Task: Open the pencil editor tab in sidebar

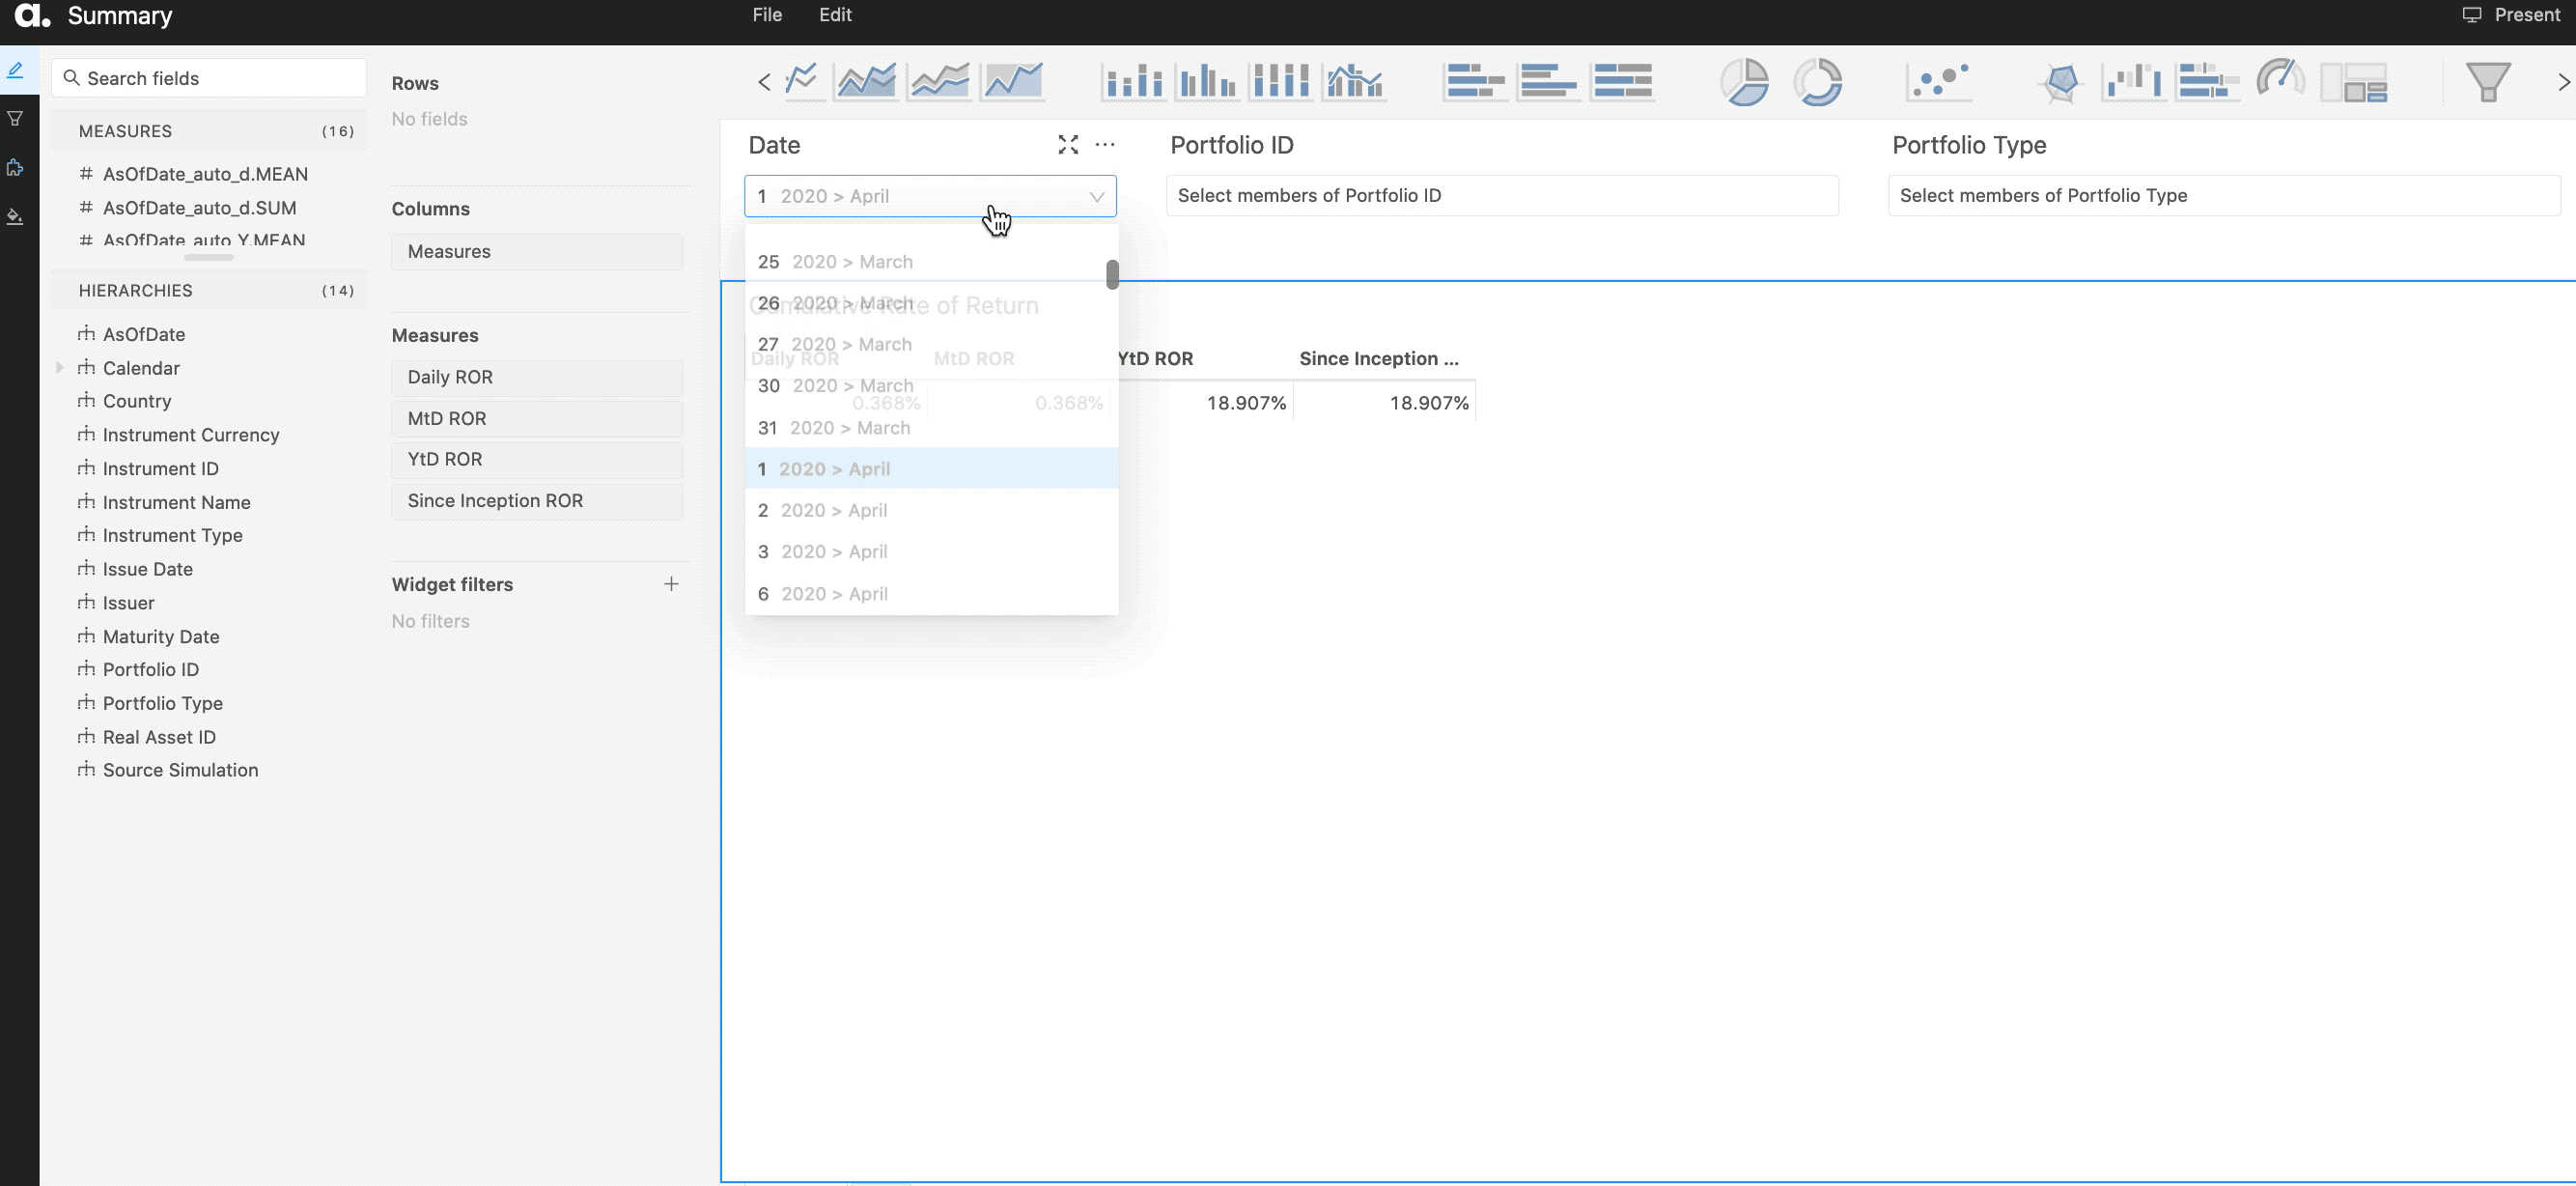Action: point(16,70)
